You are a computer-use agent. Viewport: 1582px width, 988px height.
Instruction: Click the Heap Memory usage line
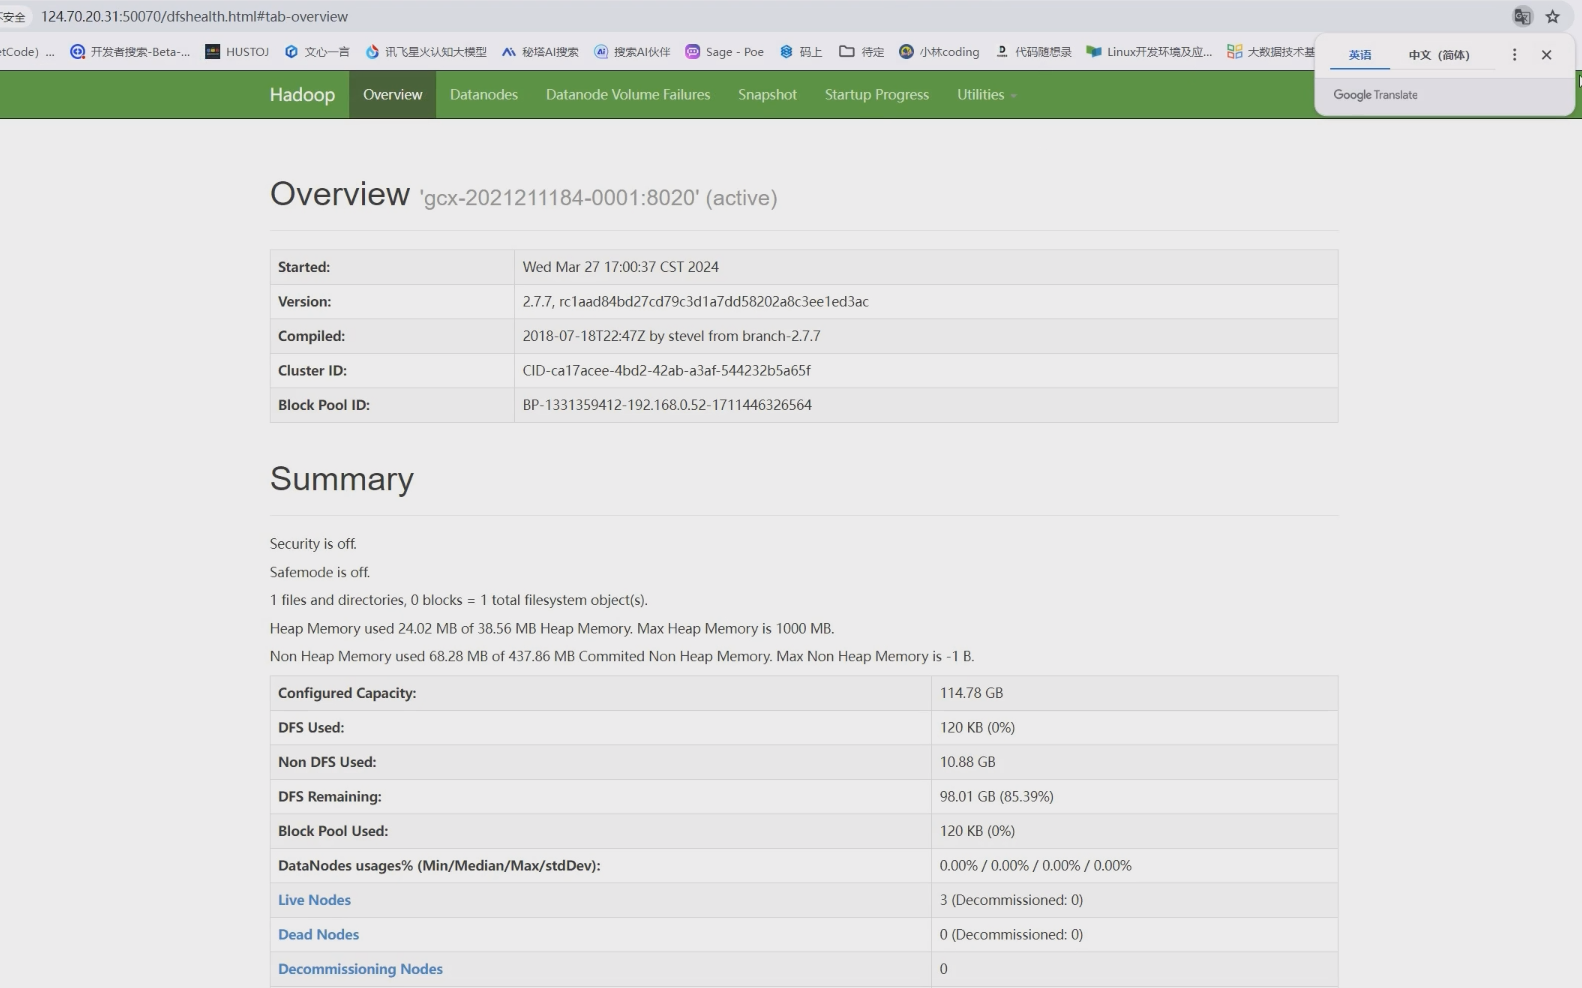[552, 629]
